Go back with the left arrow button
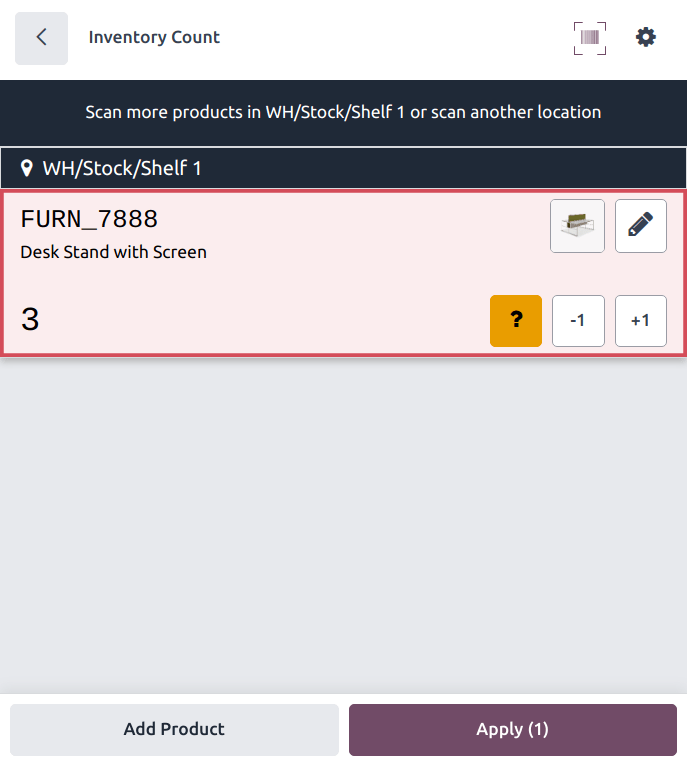 [41, 38]
